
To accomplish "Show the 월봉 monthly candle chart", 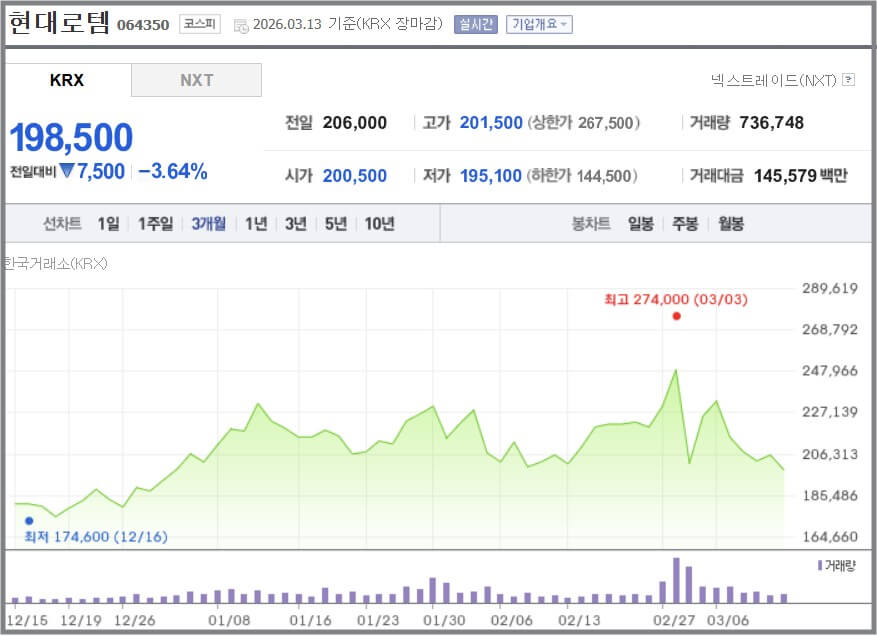I will coord(731,224).
